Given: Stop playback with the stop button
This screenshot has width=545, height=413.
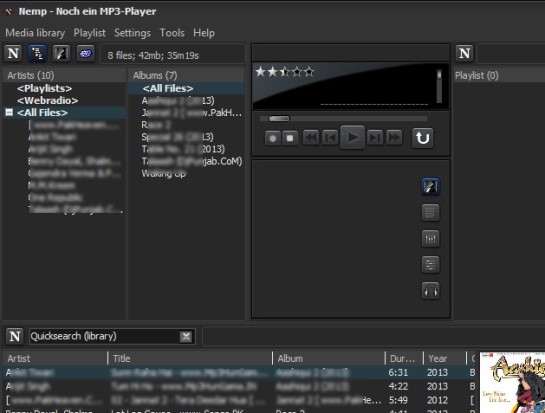Looking at the screenshot, I should (290, 138).
